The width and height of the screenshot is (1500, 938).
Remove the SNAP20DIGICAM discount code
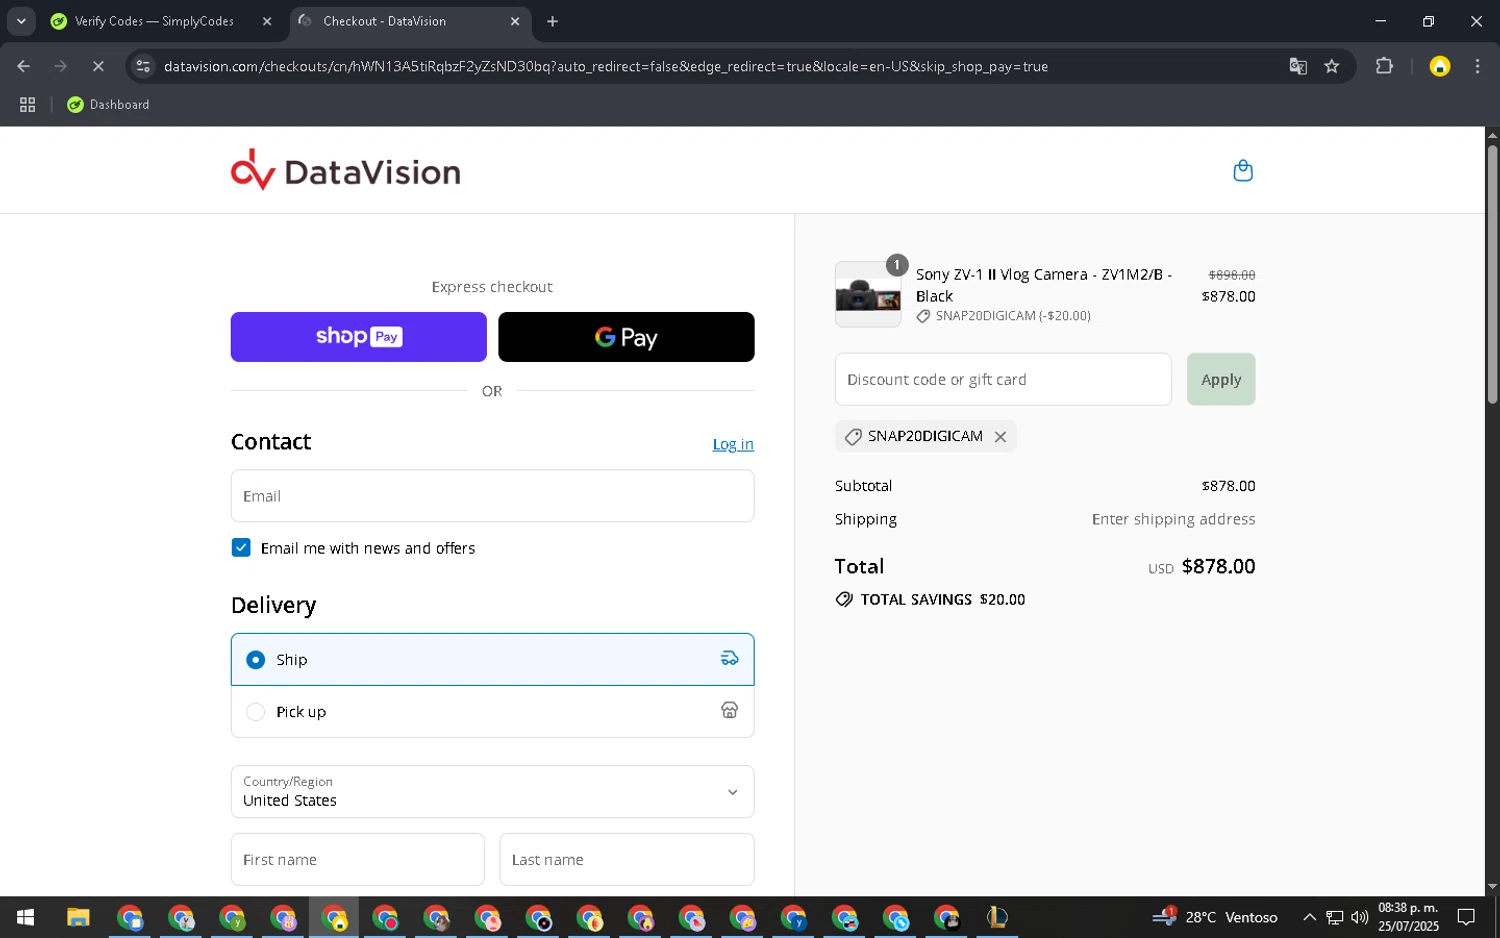(1000, 437)
